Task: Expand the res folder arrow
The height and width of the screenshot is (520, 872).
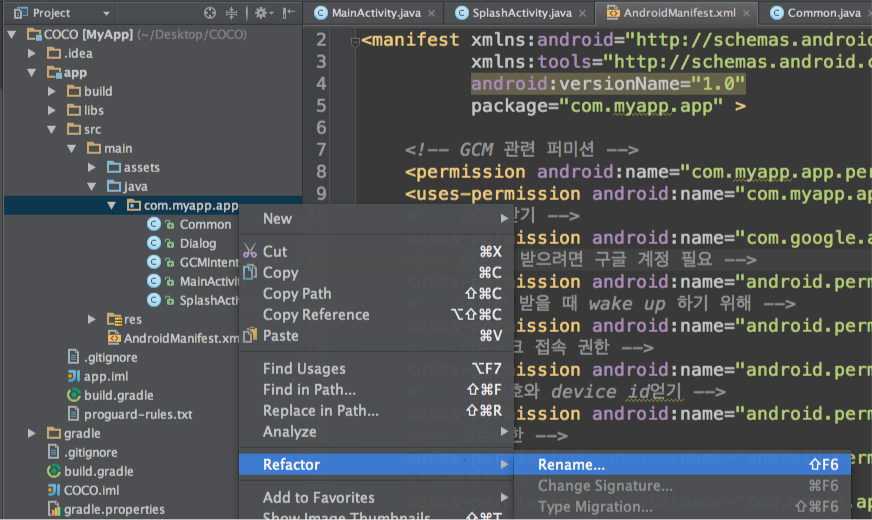Action: pos(91,319)
